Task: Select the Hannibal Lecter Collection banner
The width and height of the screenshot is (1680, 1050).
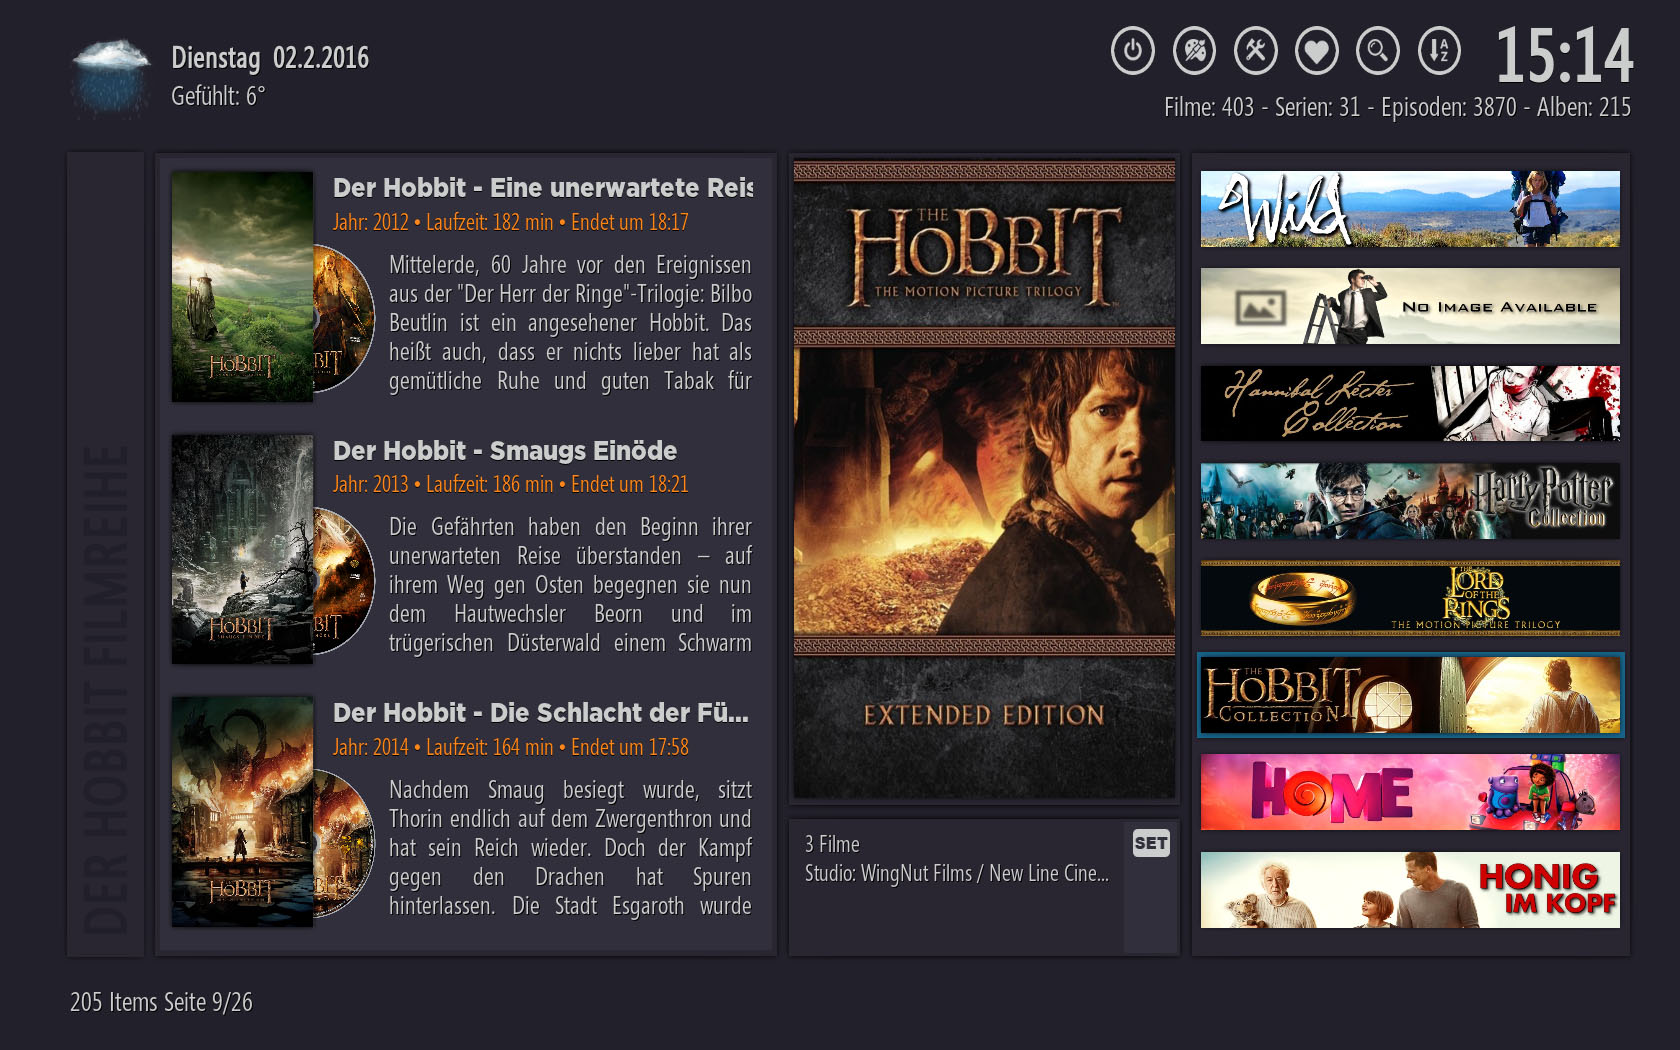Action: click(1410, 403)
